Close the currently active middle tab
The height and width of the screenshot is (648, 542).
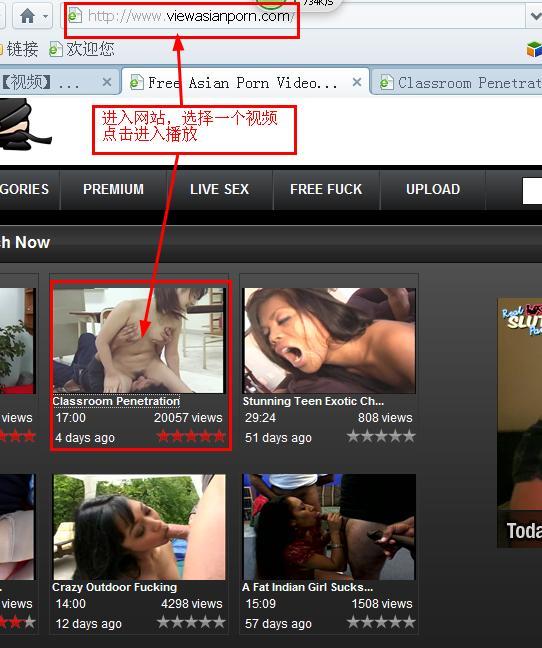(357, 82)
